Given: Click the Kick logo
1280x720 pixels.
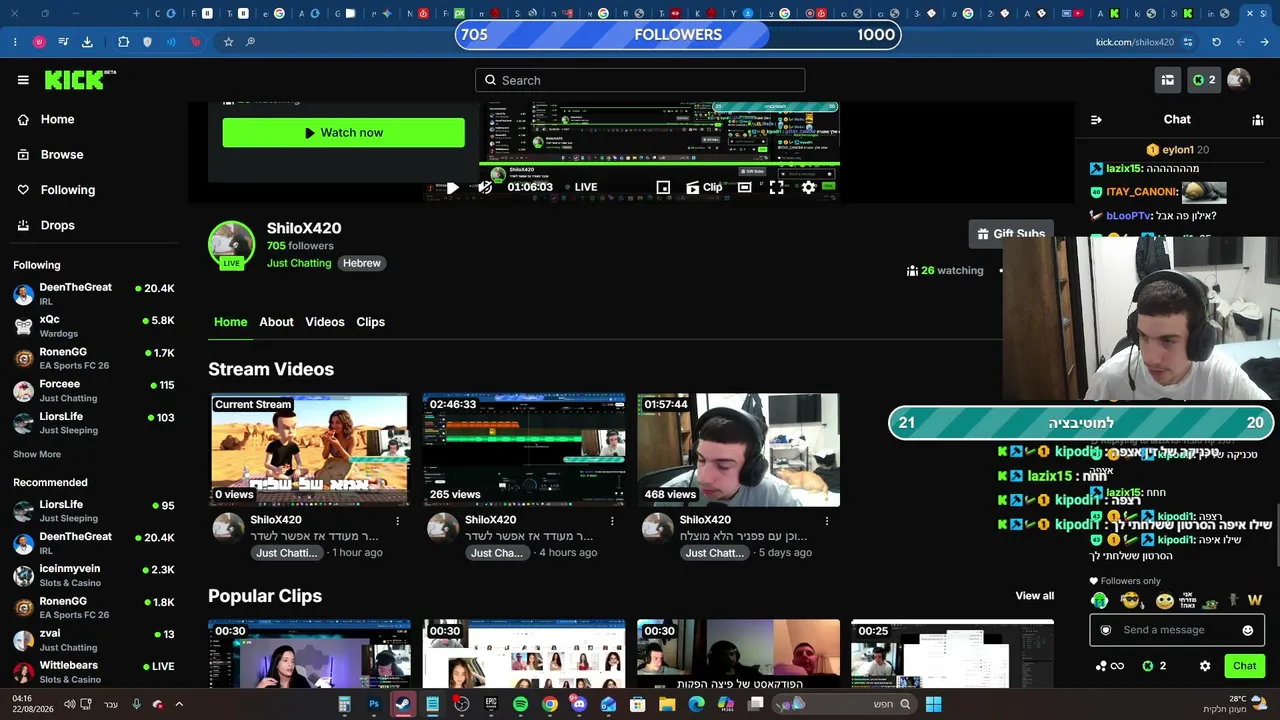Looking at the screenshot, I should coord(80,80).
